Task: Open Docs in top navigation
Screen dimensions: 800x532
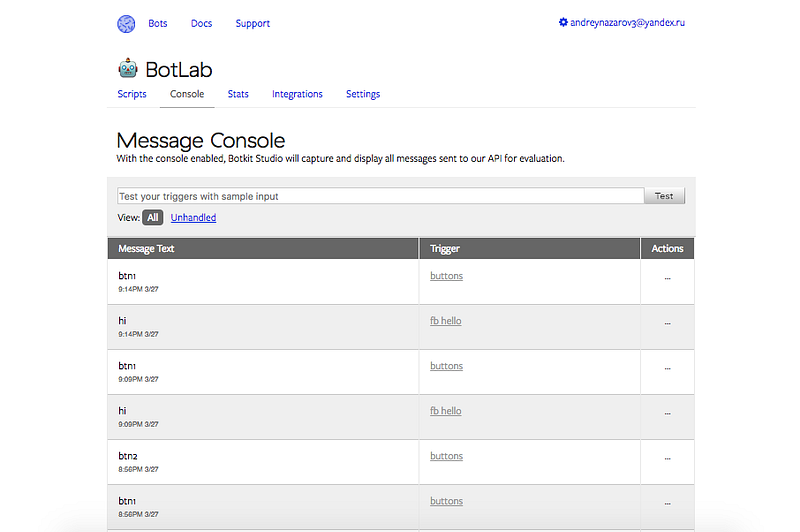Action: (x=202, y=23)
